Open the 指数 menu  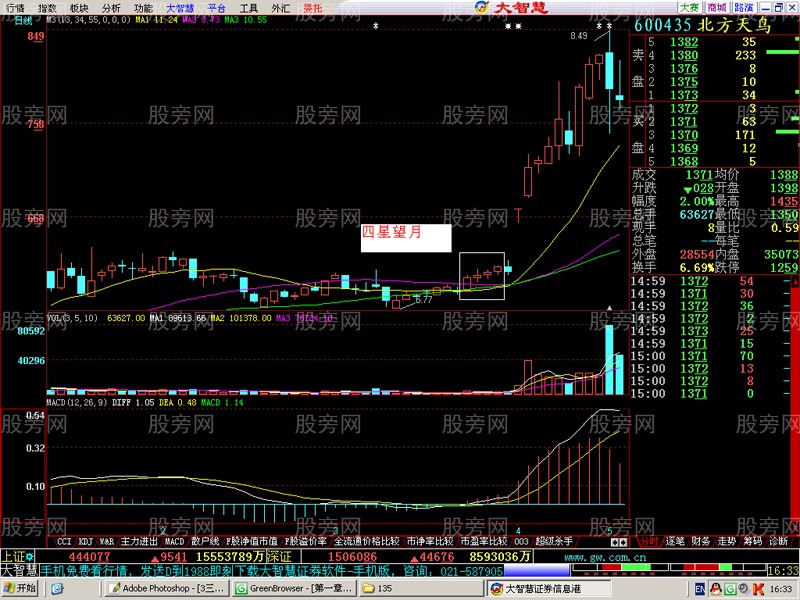47,8
